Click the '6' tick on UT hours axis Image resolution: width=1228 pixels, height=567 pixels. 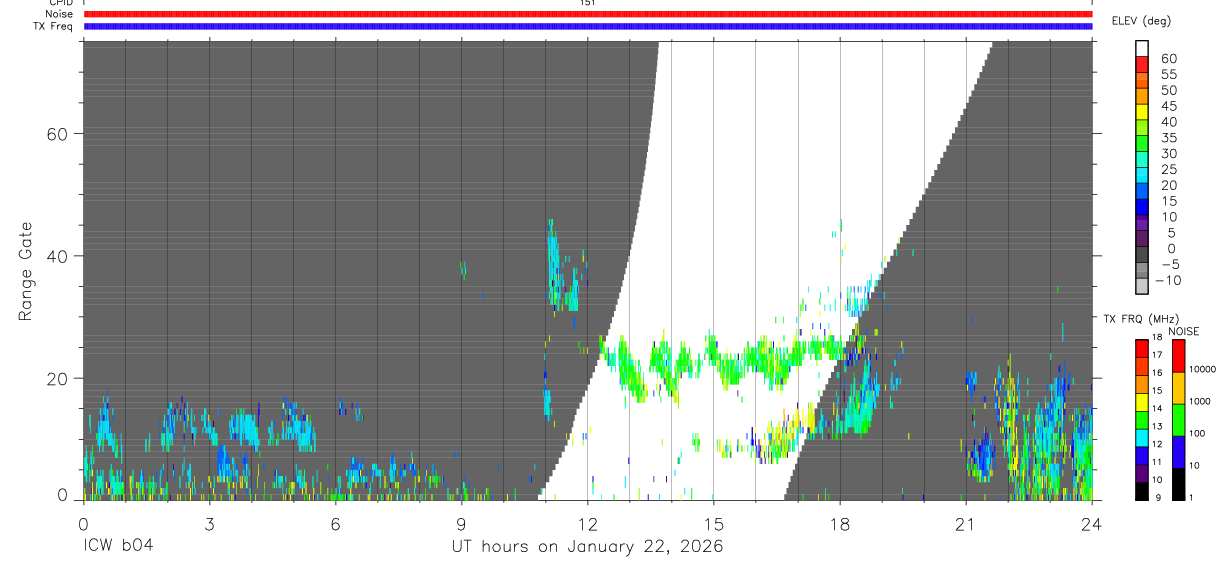click(335, 525)
